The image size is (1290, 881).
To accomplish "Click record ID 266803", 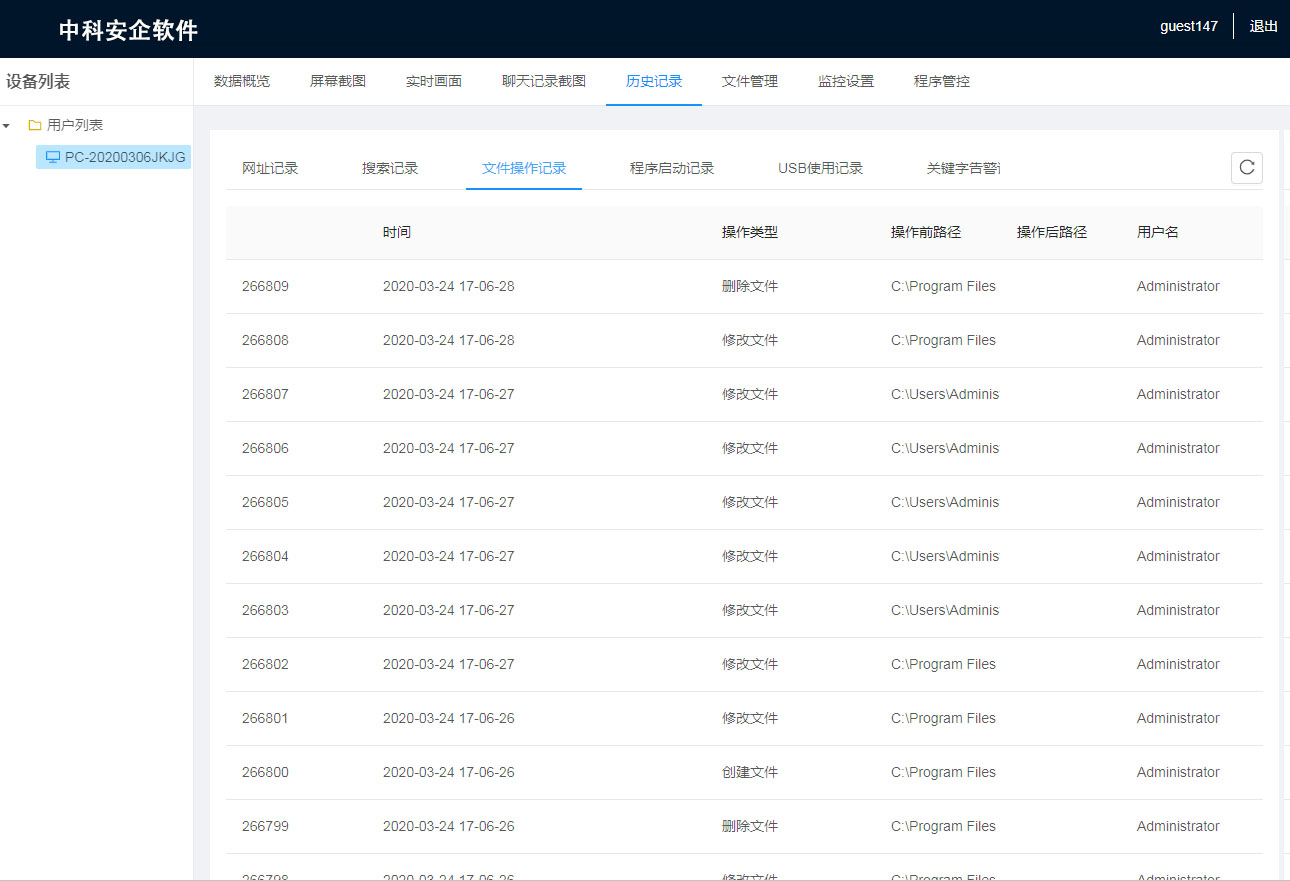I will tap(265, 610).
